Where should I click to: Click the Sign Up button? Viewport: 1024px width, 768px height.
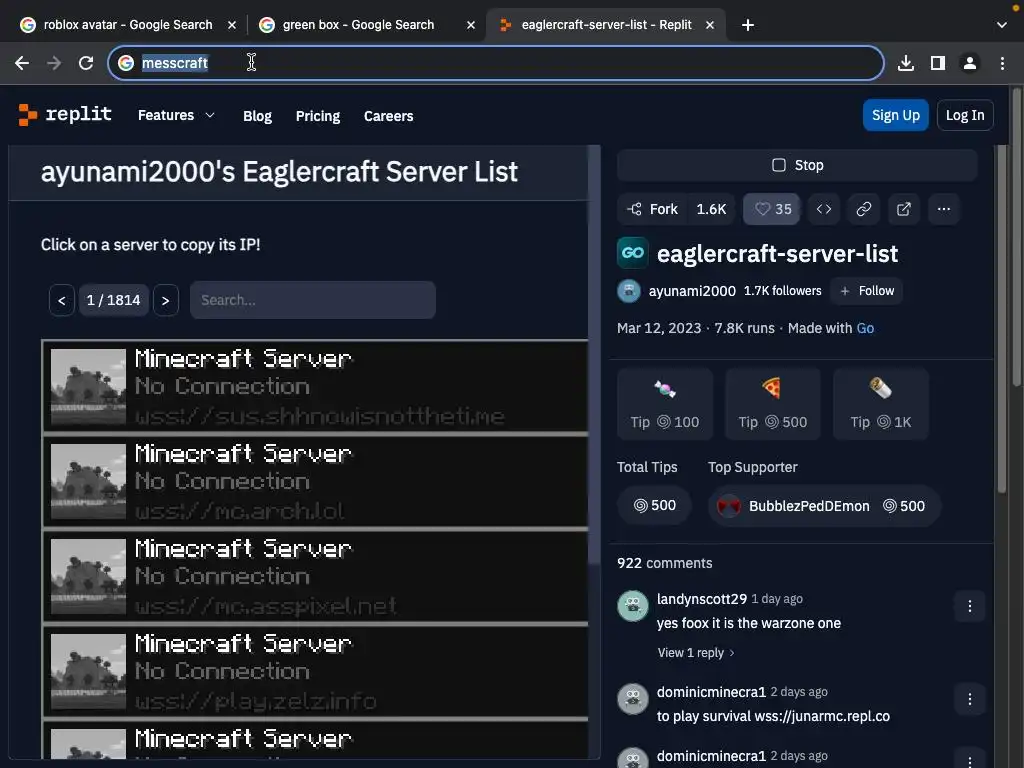[895, 115]
